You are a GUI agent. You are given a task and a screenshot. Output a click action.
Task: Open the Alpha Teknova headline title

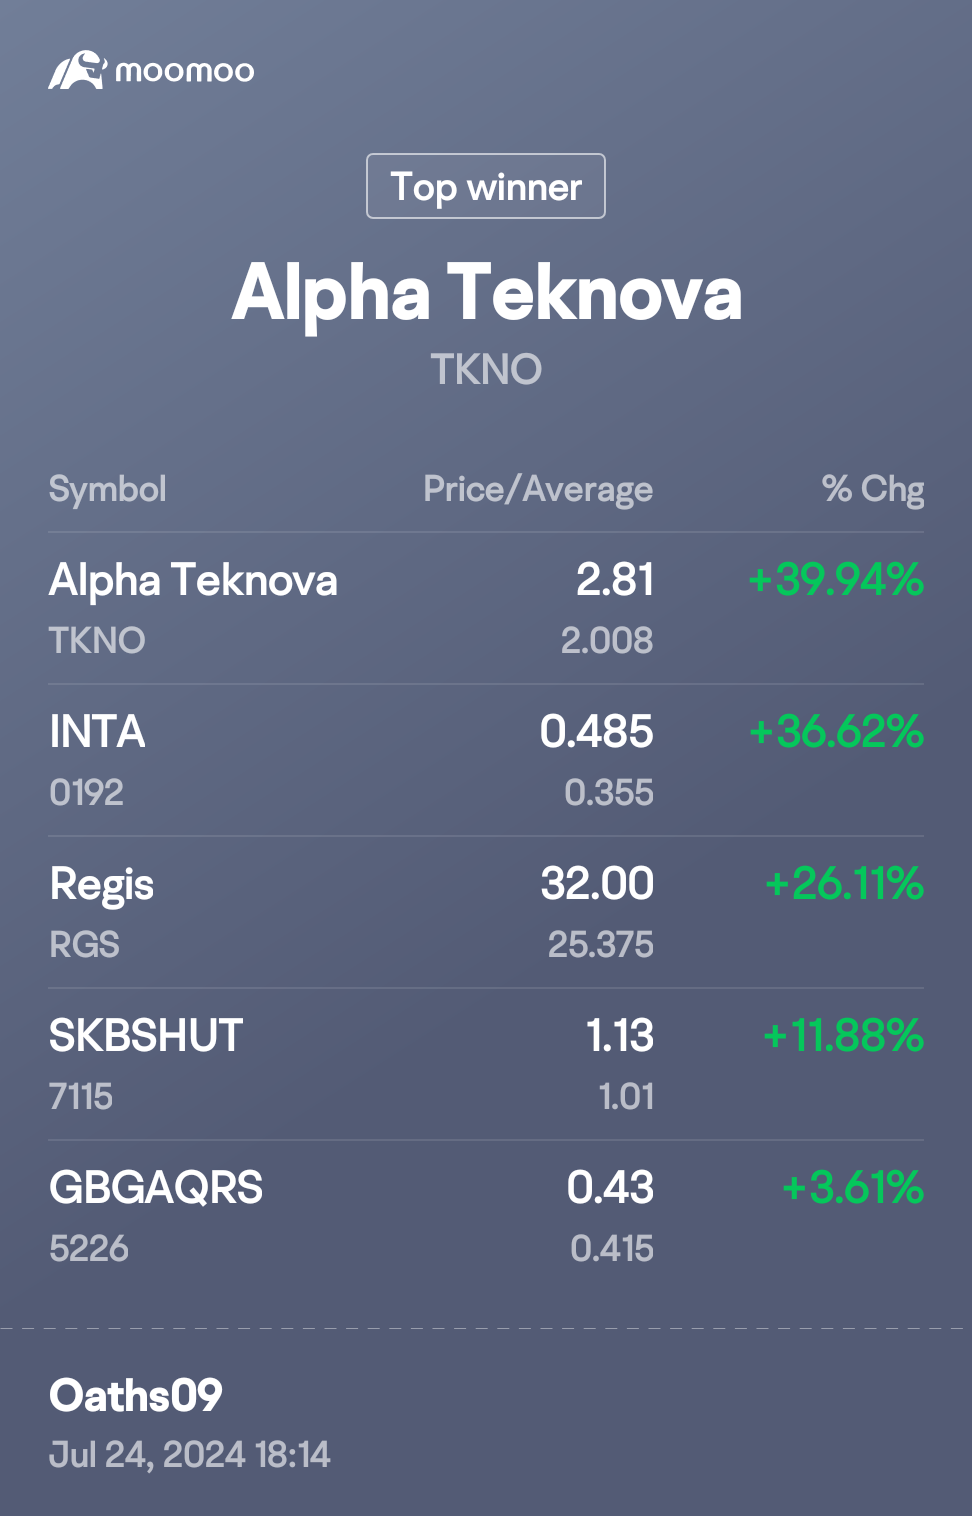pos(487,293)
